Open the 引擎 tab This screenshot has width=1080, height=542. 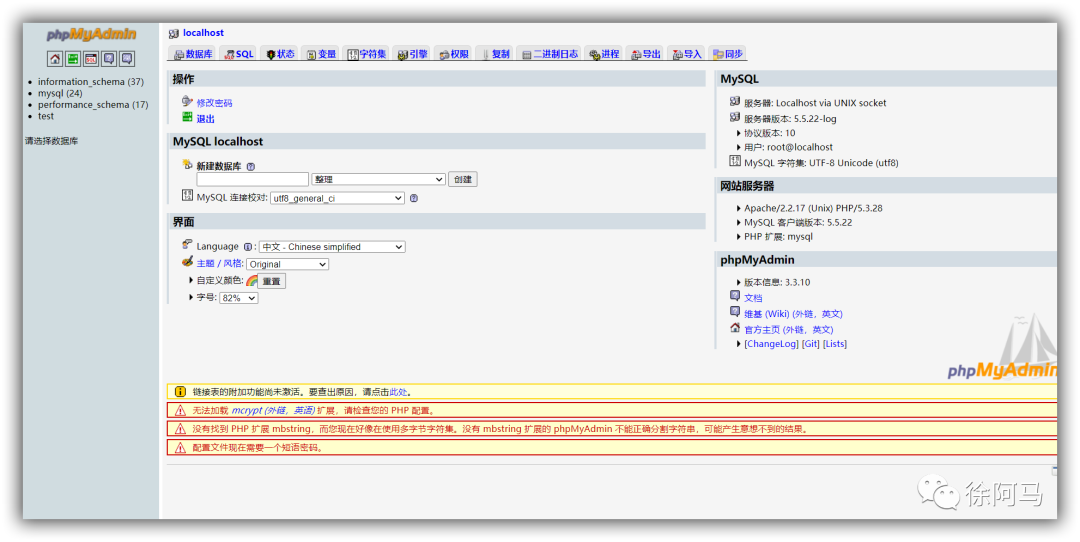coord(413,54)
